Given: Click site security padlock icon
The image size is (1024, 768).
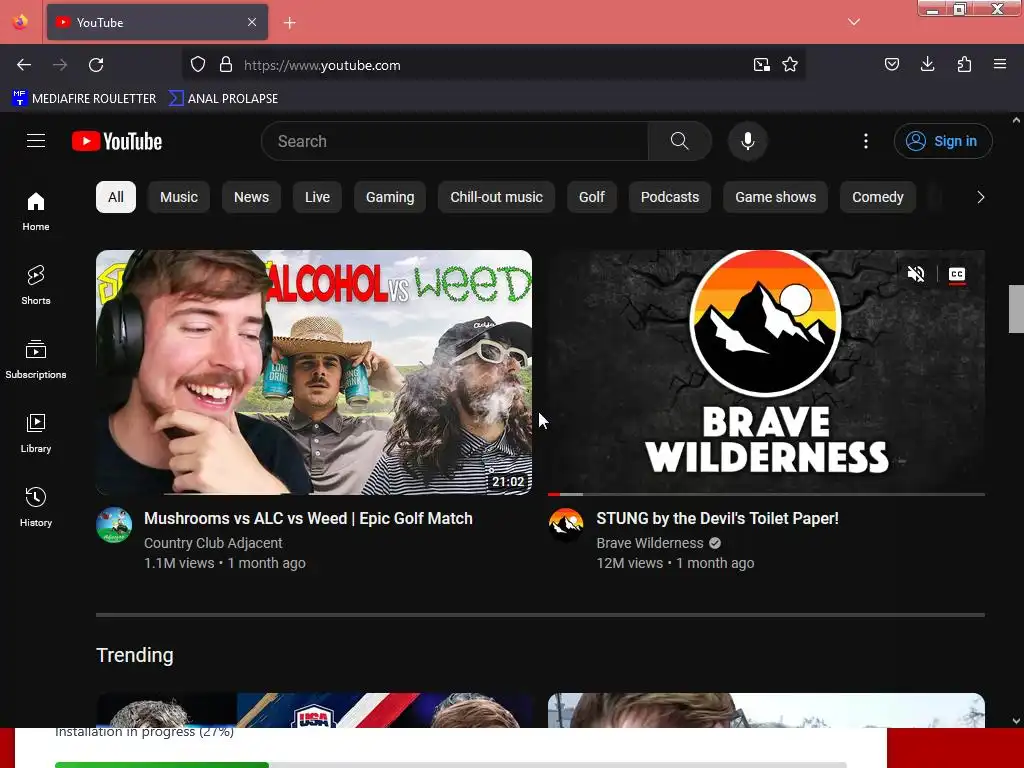Looking at the screenshot, I should 226,65.
